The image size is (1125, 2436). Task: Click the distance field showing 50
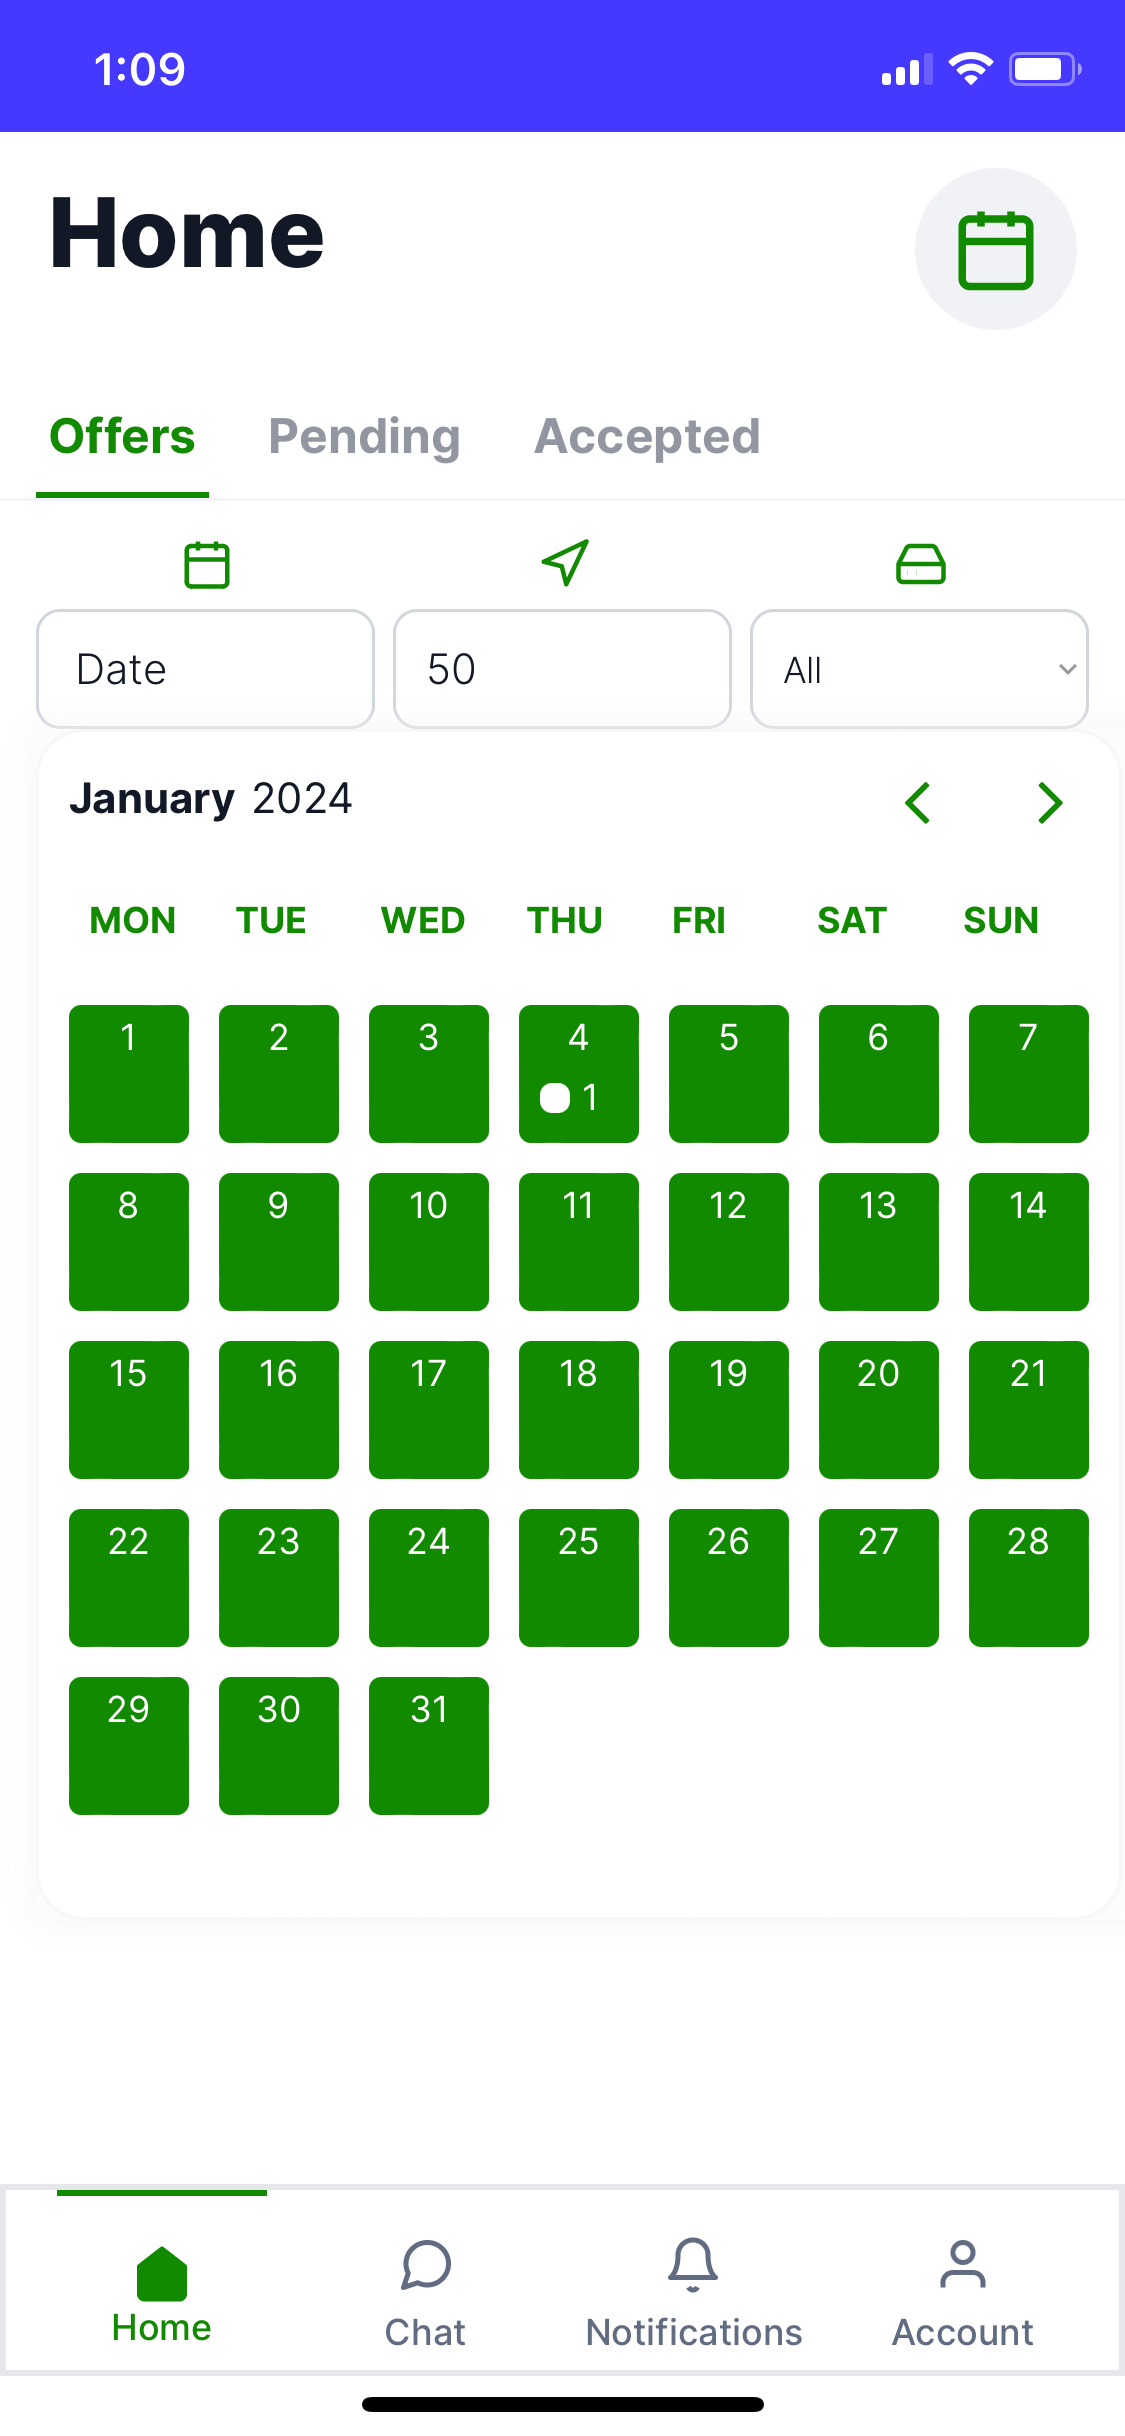(562, 669)
